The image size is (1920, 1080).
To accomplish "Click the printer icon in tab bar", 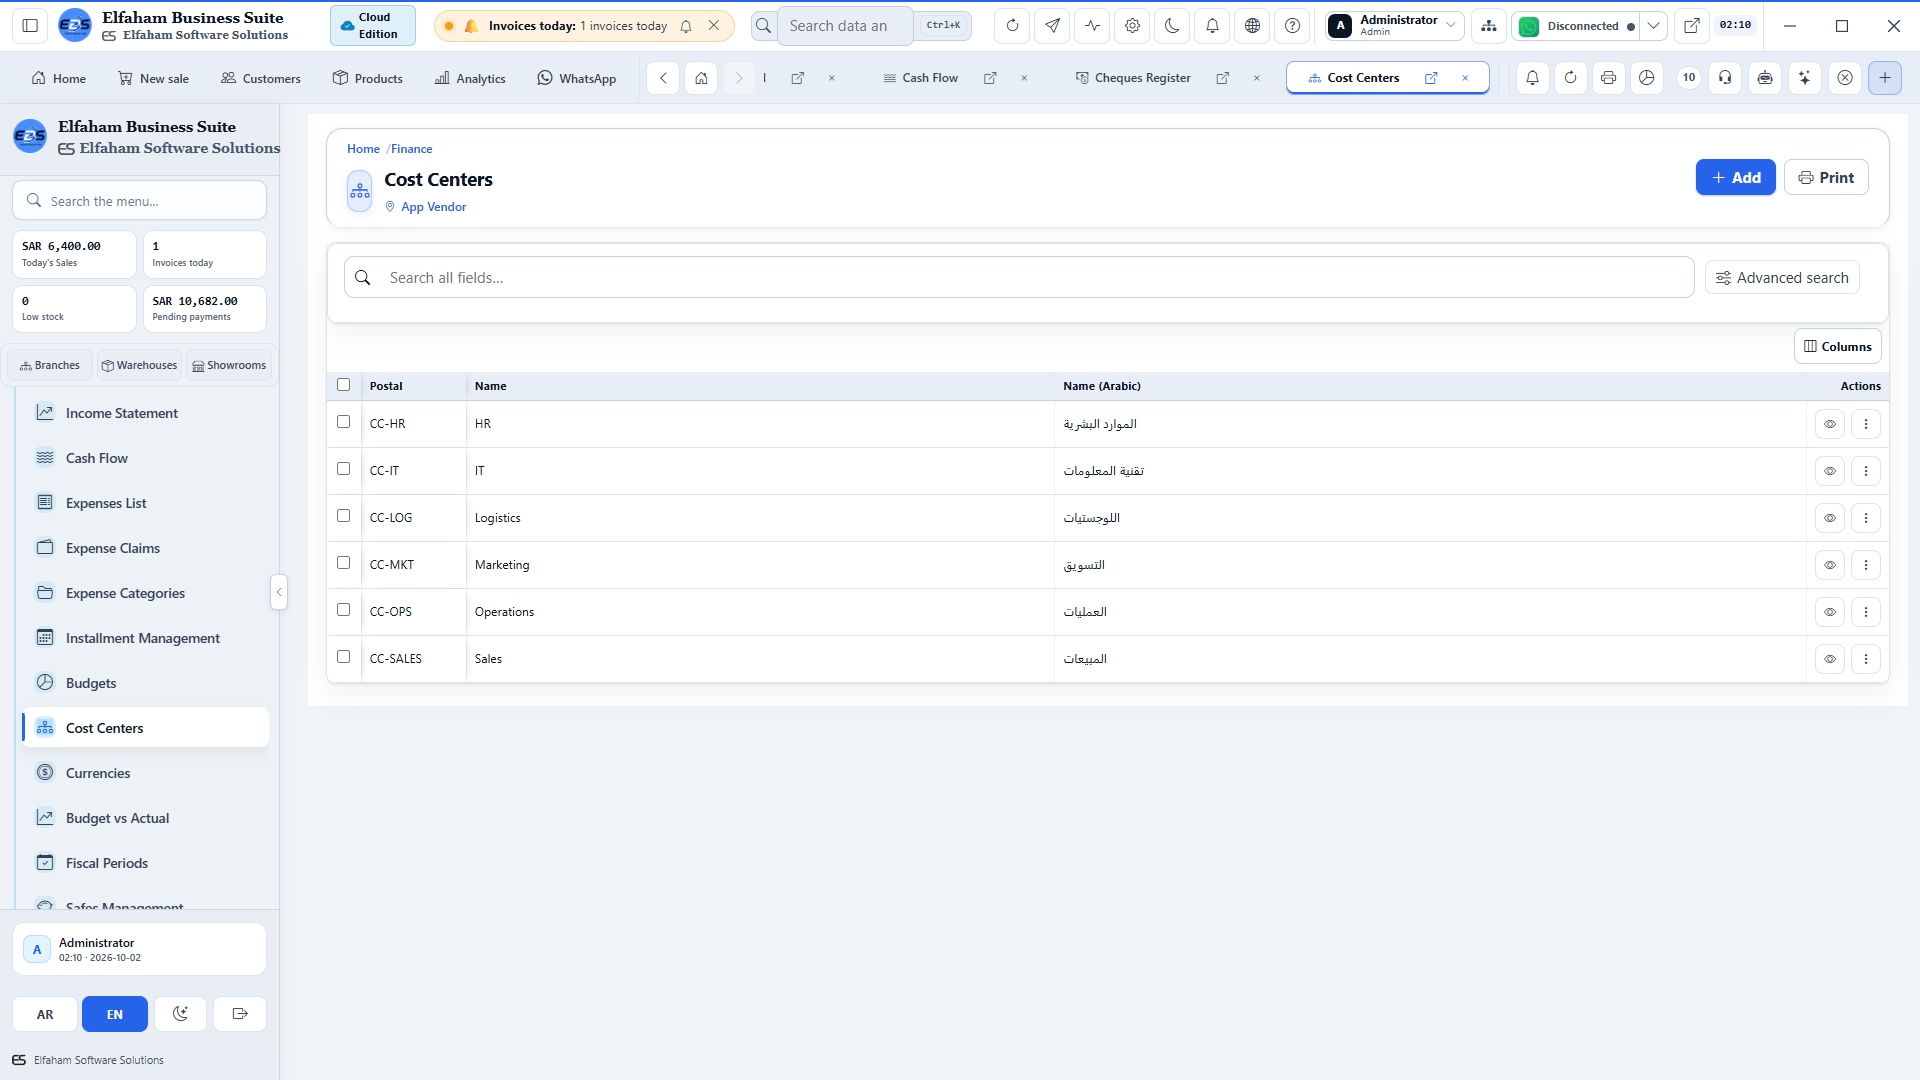I will 1608,78.
